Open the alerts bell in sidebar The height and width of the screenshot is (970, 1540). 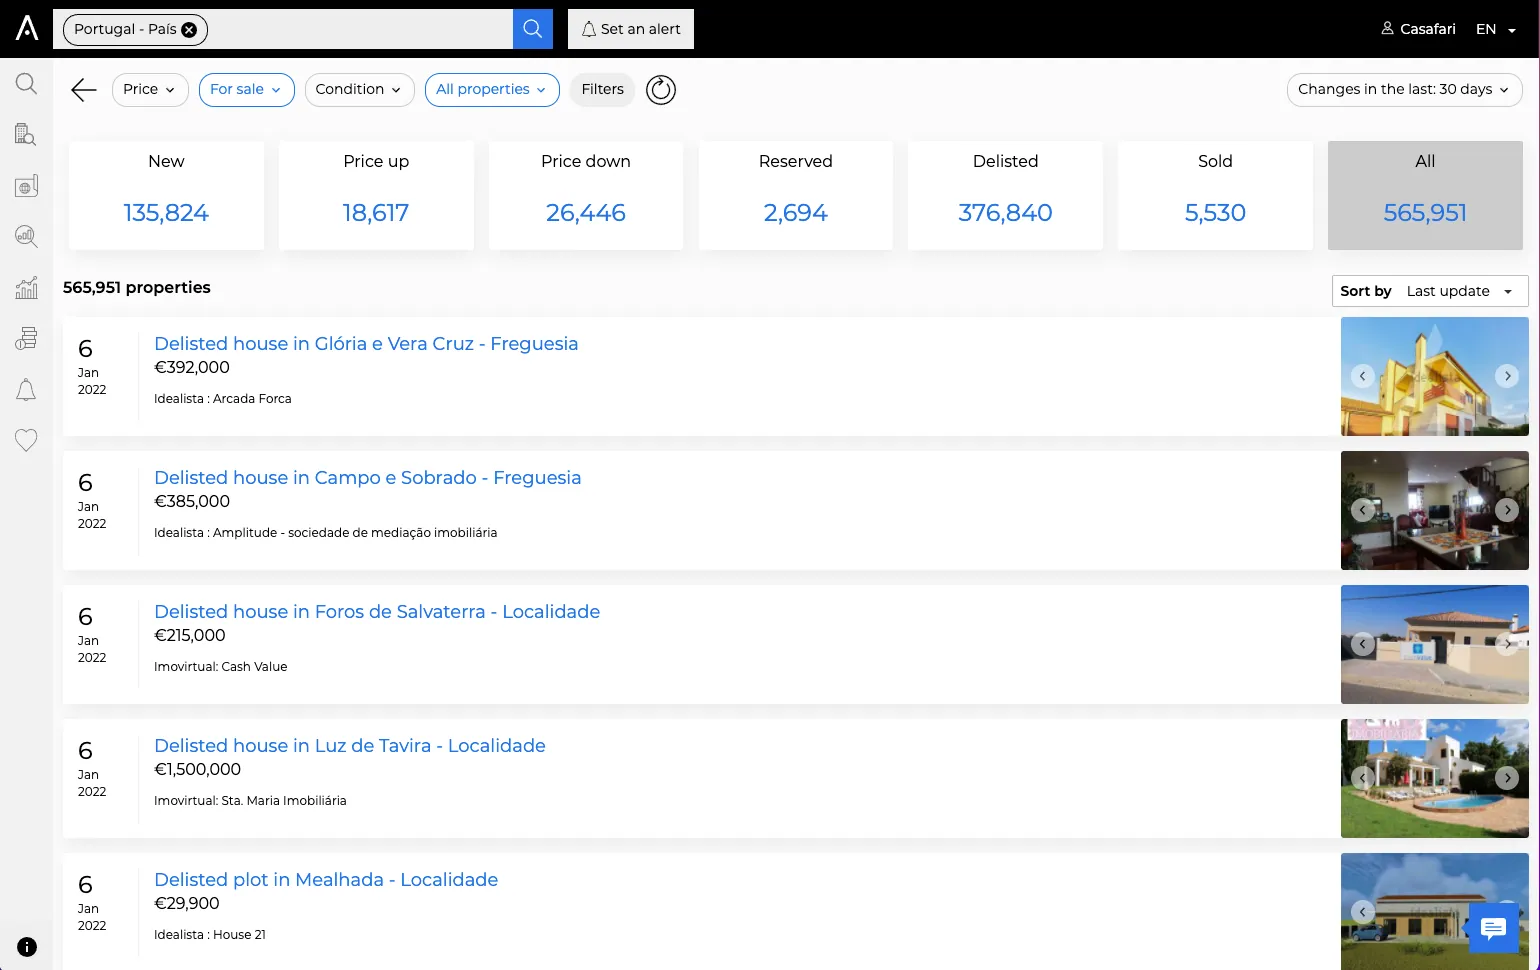[26, 390]
